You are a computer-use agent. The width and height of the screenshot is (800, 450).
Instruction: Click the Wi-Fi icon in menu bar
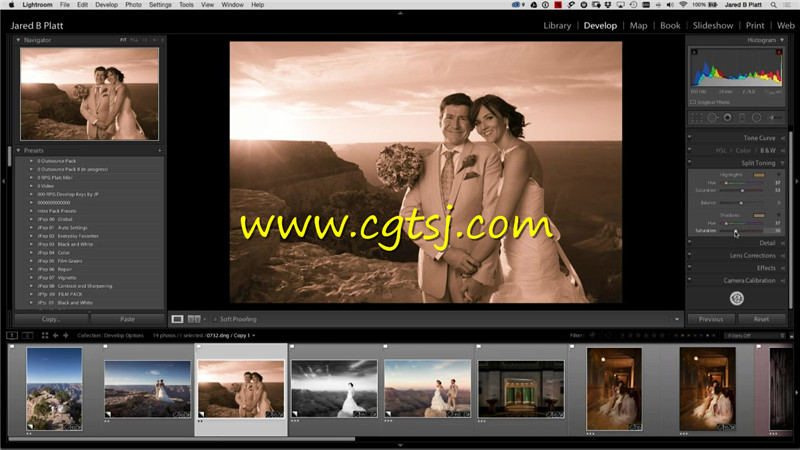coord(683,5)
